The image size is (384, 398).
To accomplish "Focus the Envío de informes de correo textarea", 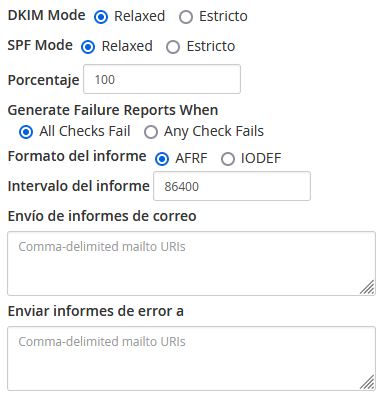I will pyautogui.click(x=192, y=263).
